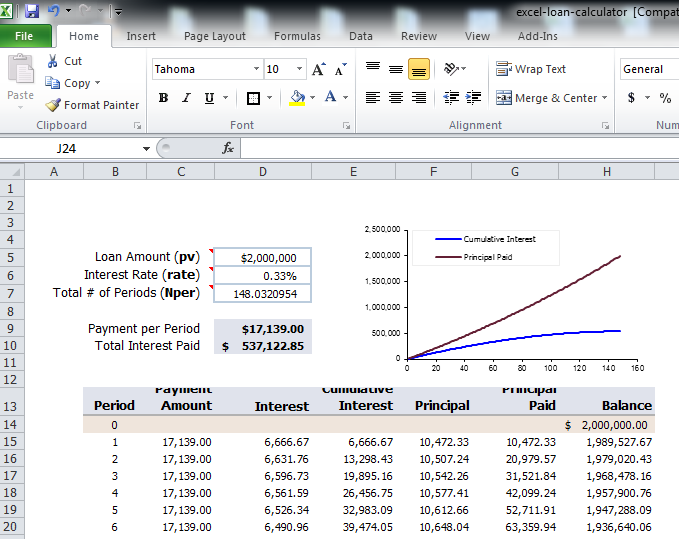Switch to the Page Layout tab

[x=215, y=36]
